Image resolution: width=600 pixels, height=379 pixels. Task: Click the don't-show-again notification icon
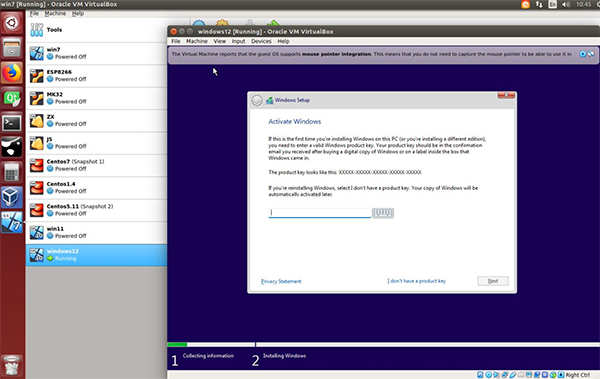pyautogui.click(x=591, y=54)
